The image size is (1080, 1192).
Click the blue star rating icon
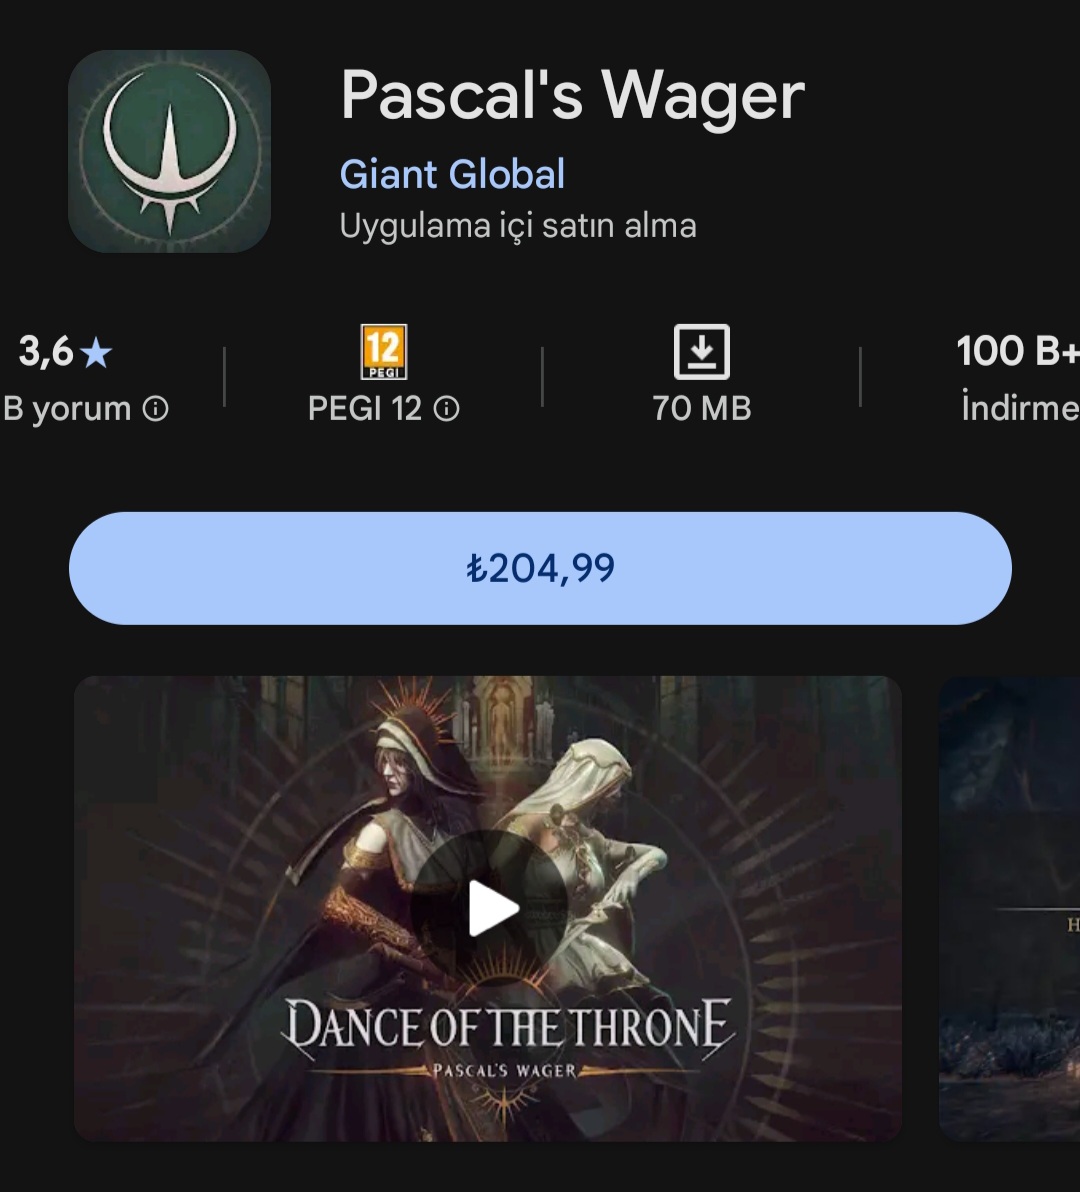click(96, 353)
